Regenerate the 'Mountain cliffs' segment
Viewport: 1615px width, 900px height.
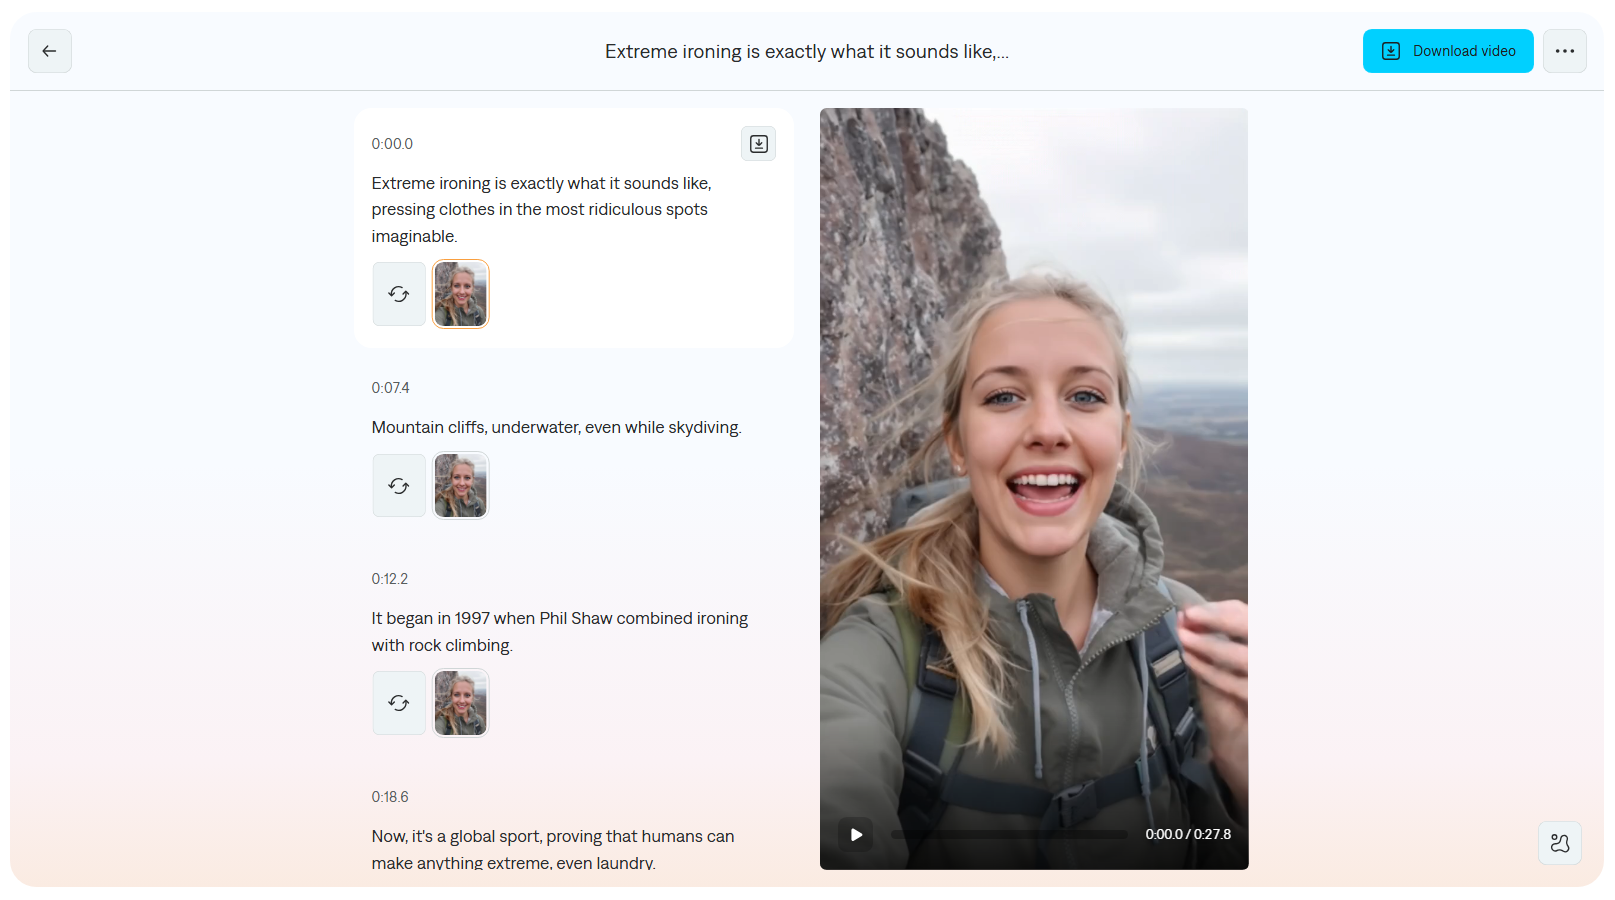pos(399,485)
